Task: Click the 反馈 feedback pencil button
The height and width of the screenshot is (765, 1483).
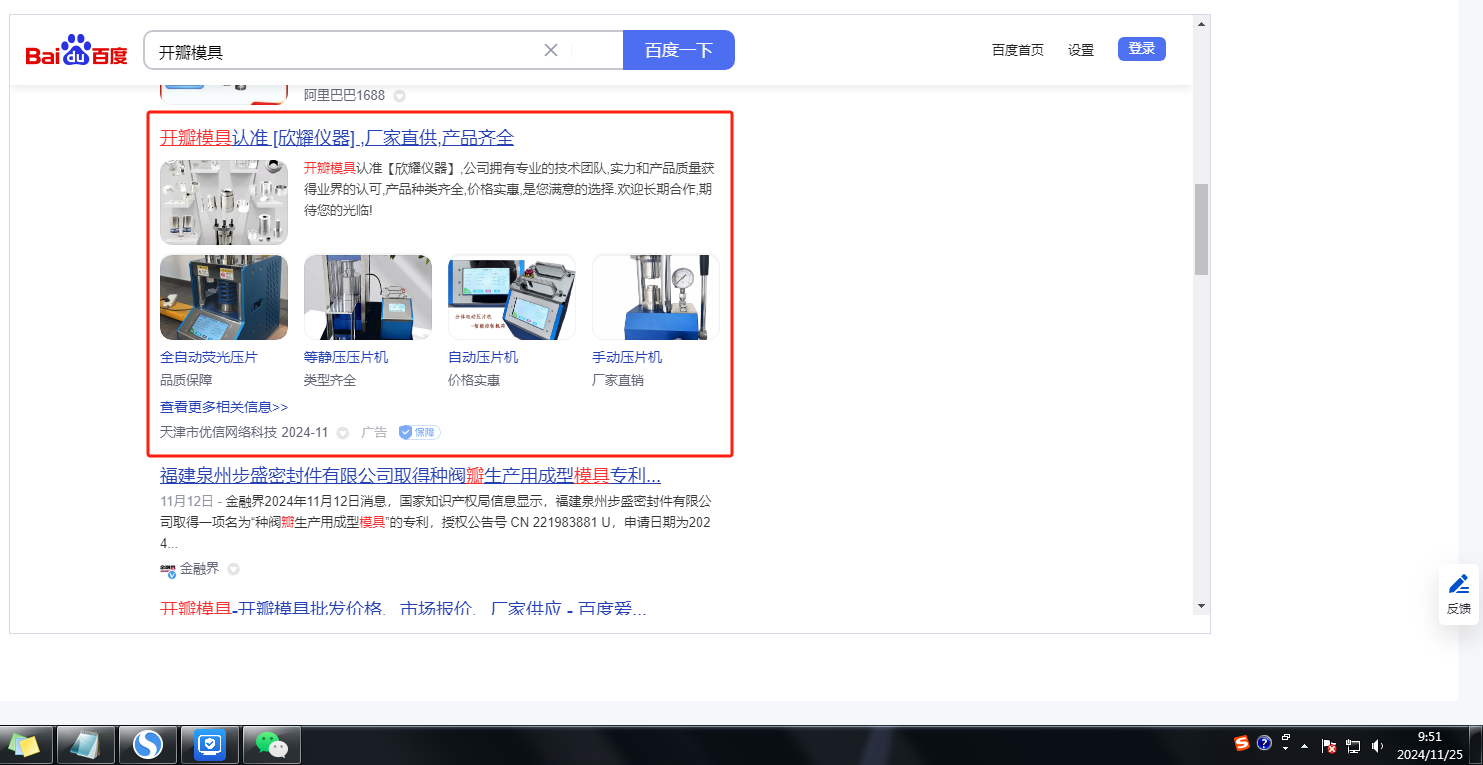Action: (x=1459, y=594)
